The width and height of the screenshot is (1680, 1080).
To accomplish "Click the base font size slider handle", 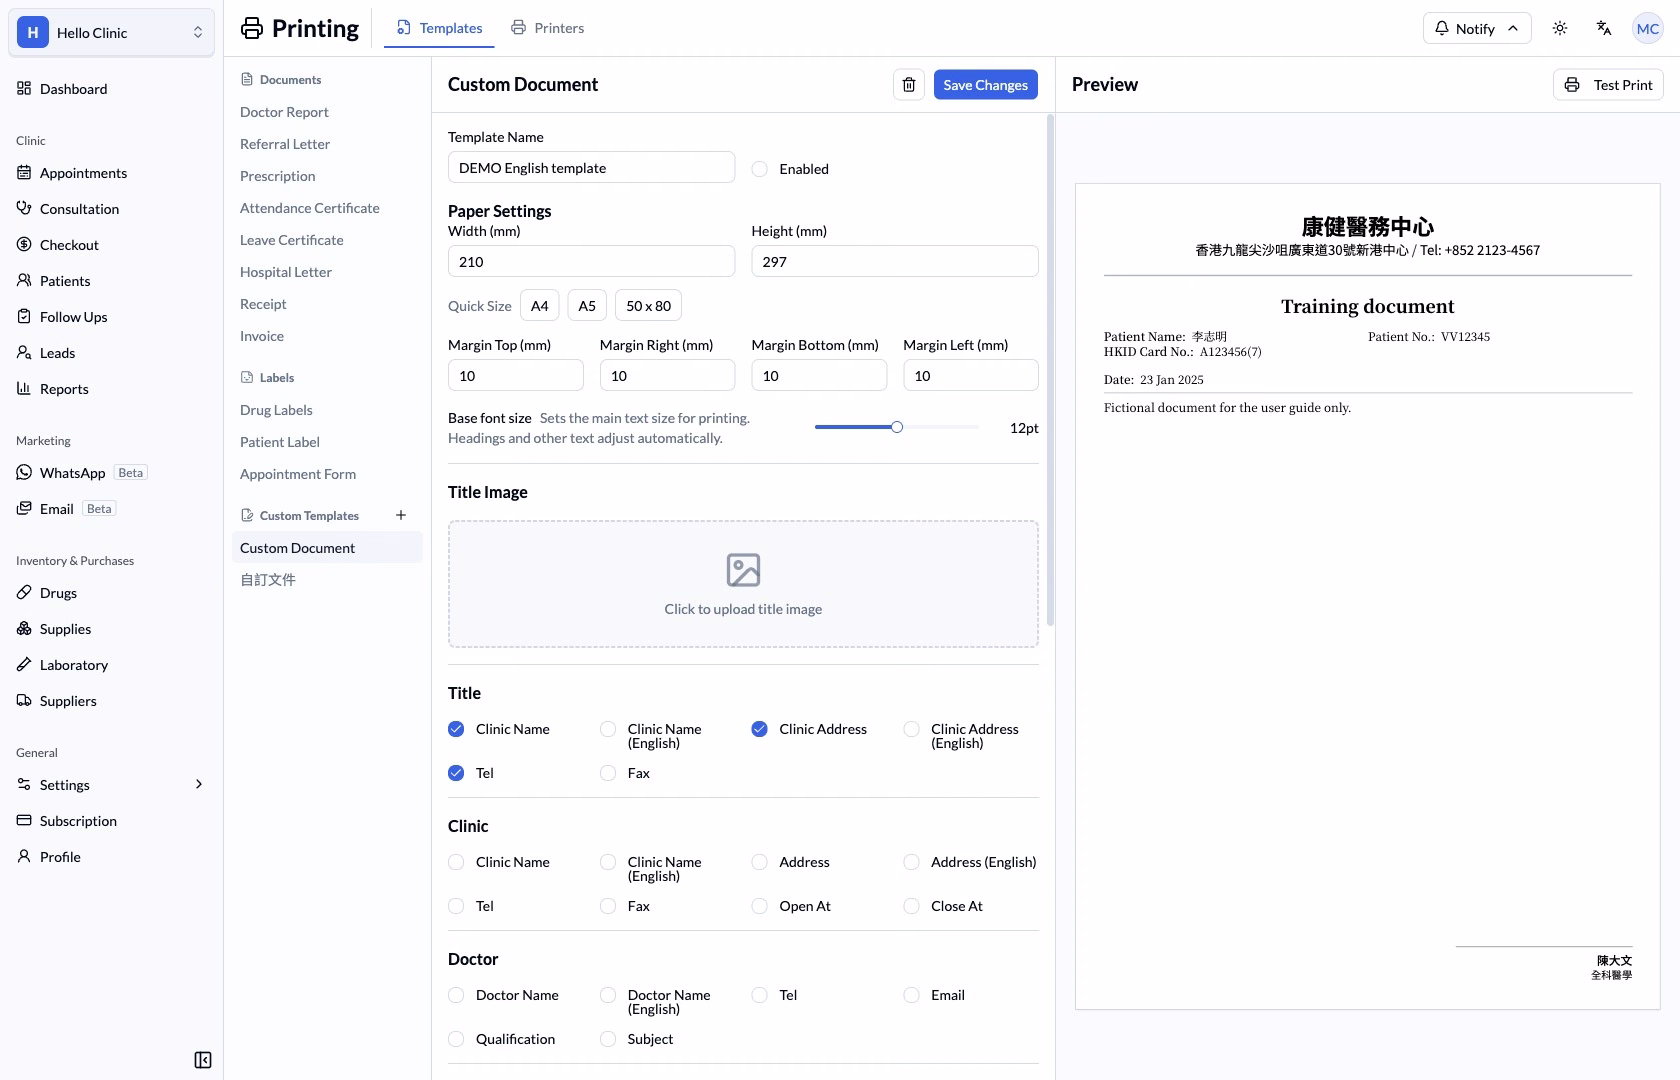I will [897, 427].
